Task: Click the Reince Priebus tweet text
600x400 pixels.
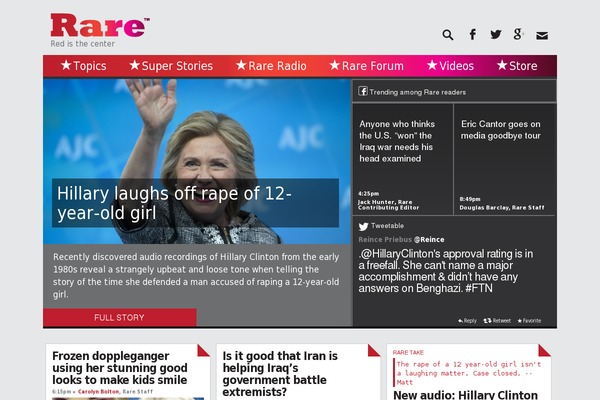Action: tap(446, 271)
